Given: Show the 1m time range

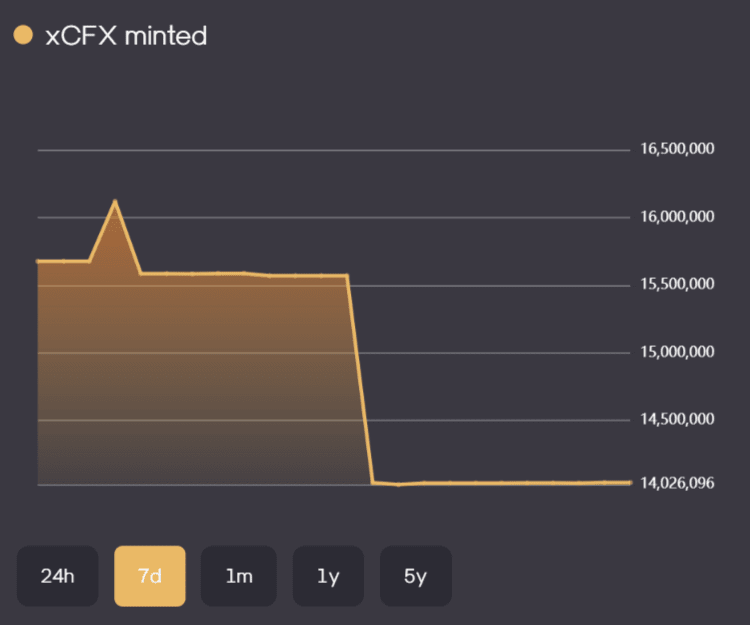Looking at the screenshot, I should click(239, 576).
